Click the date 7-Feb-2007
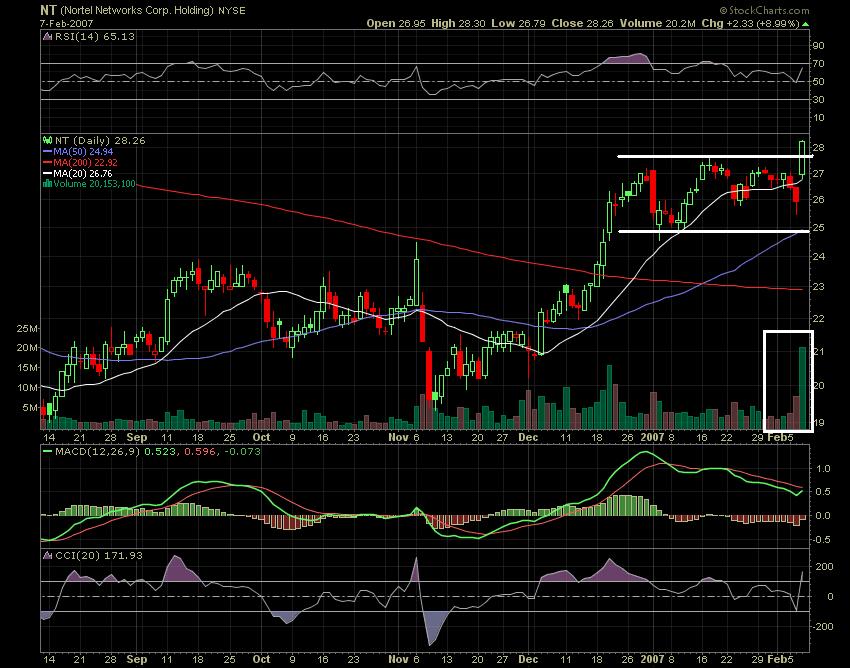 66,24
